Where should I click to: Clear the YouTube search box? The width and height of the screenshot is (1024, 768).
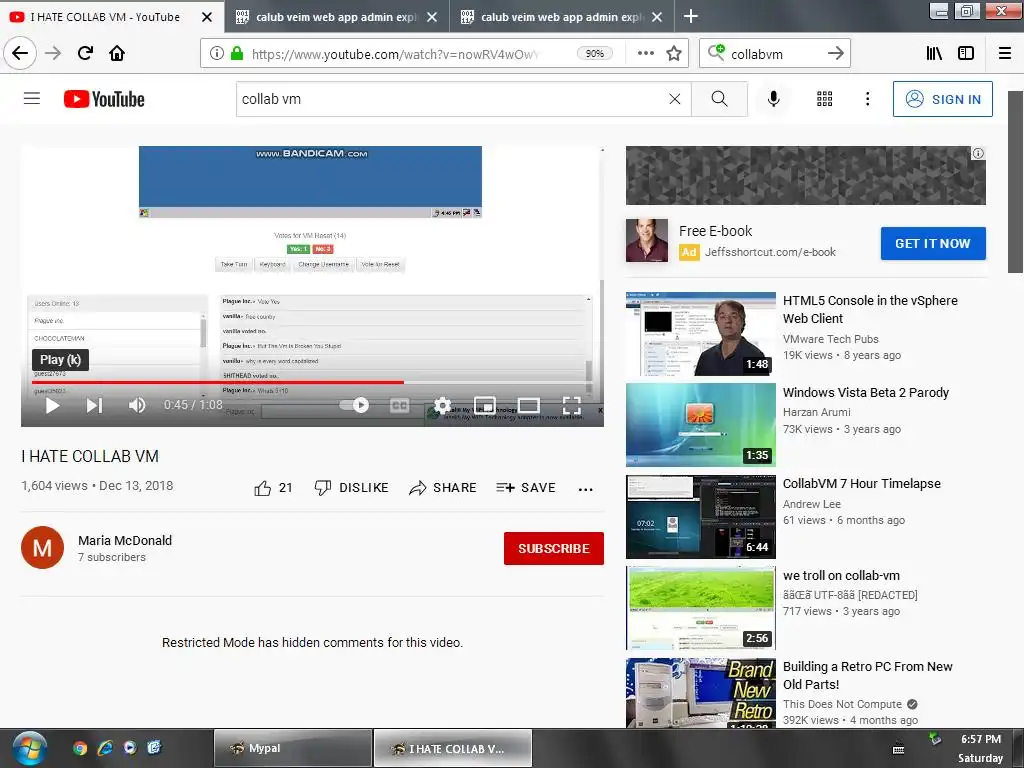point(675,99)
